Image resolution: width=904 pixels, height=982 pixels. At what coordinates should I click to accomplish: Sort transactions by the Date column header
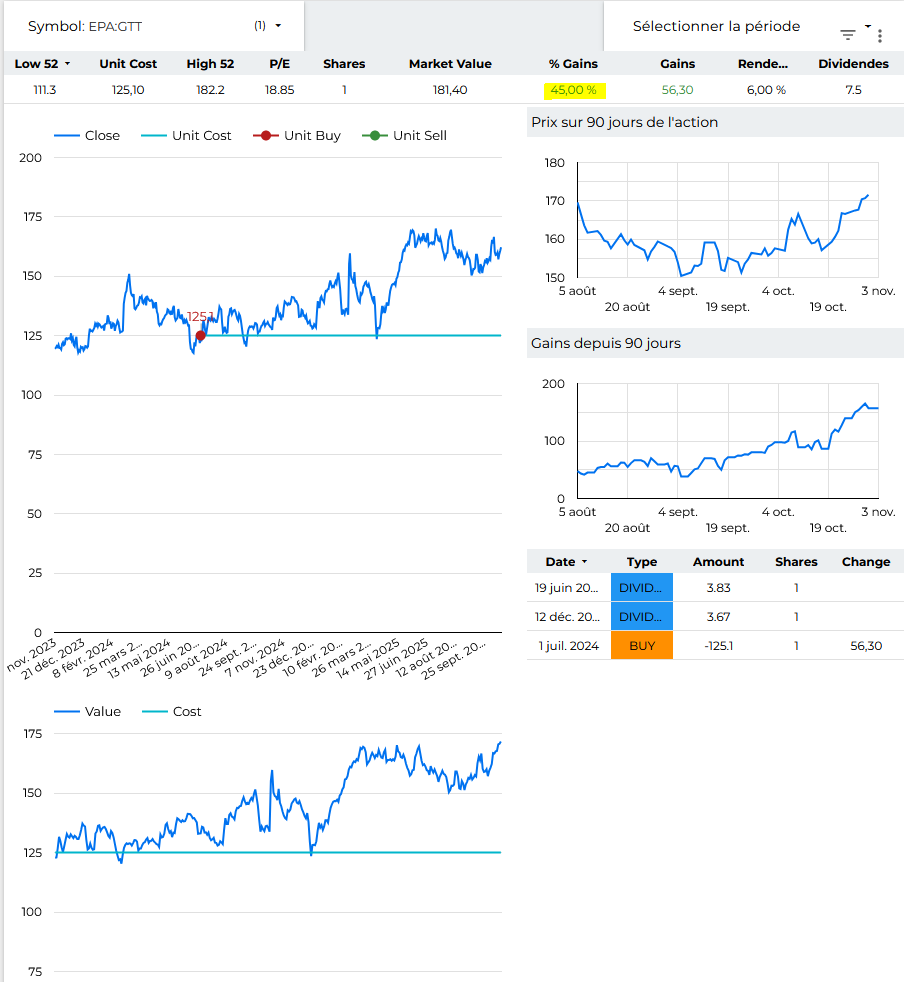(566, 562)
